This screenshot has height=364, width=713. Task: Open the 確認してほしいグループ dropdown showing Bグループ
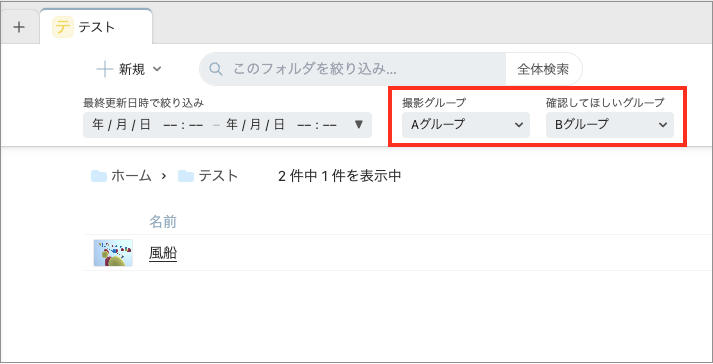[610, 125]
